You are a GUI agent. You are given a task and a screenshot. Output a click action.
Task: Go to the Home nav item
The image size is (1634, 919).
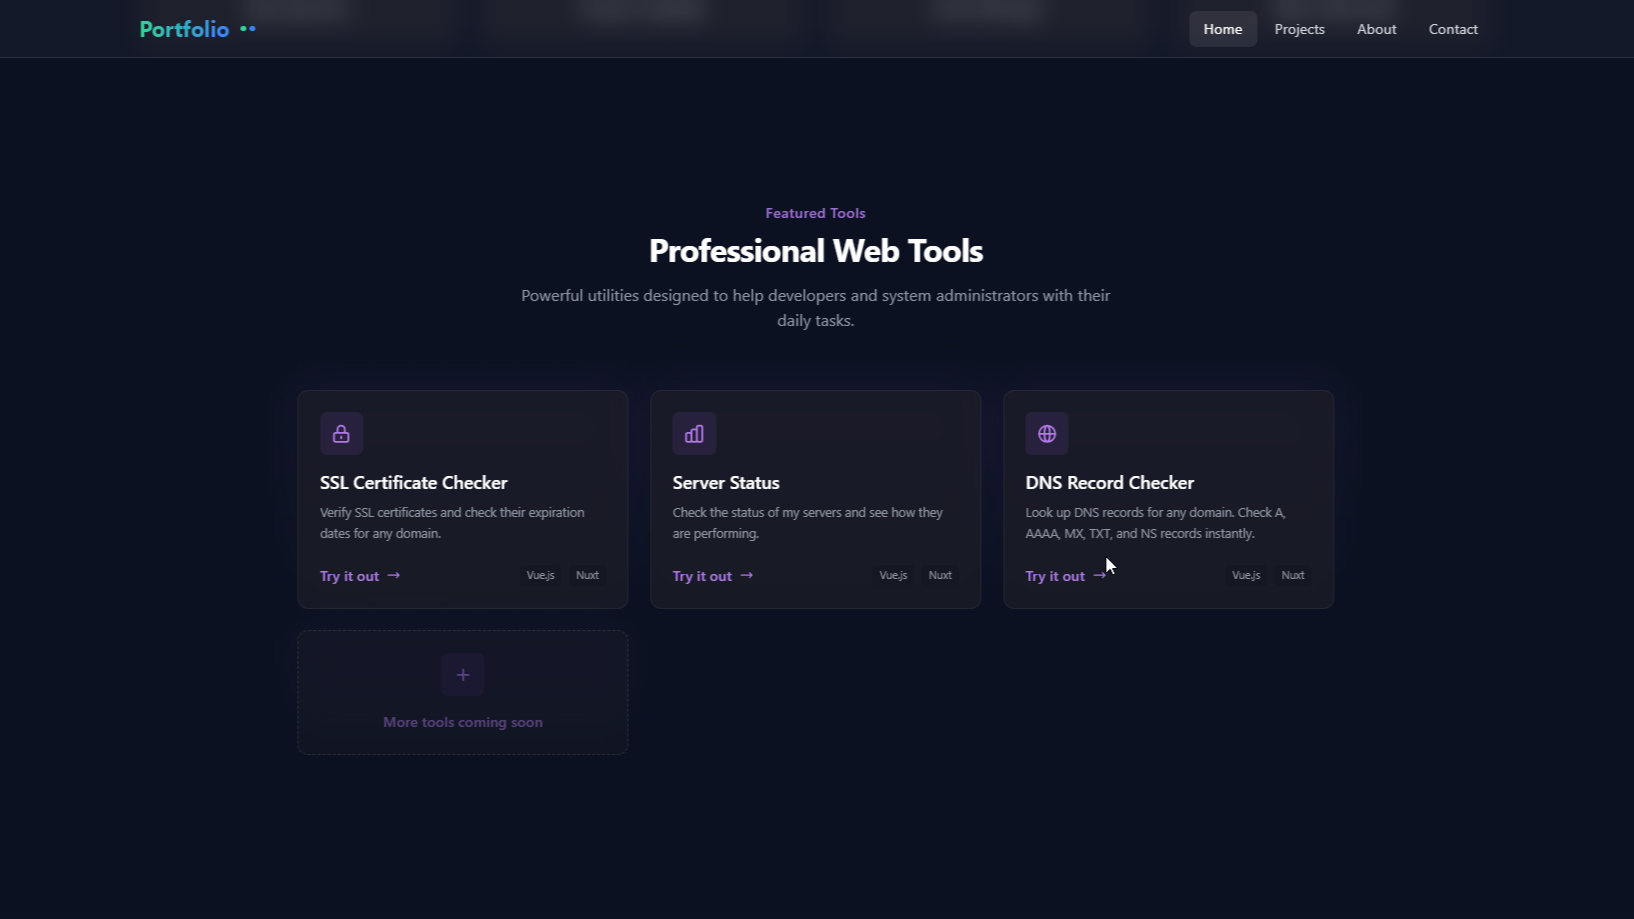coord(1222,29)
